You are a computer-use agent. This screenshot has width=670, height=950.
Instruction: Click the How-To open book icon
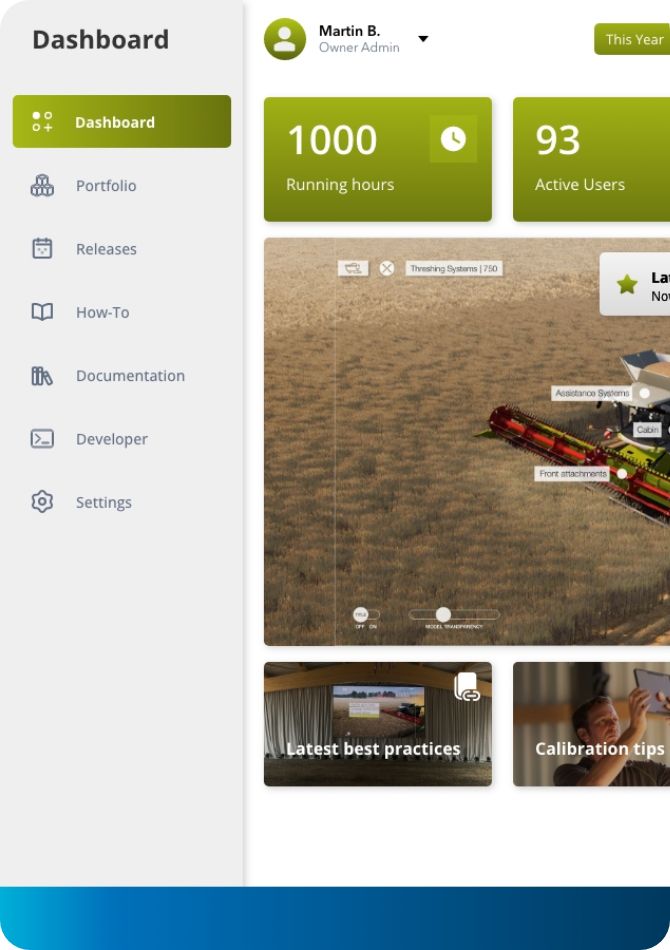(x=42, y=312)
